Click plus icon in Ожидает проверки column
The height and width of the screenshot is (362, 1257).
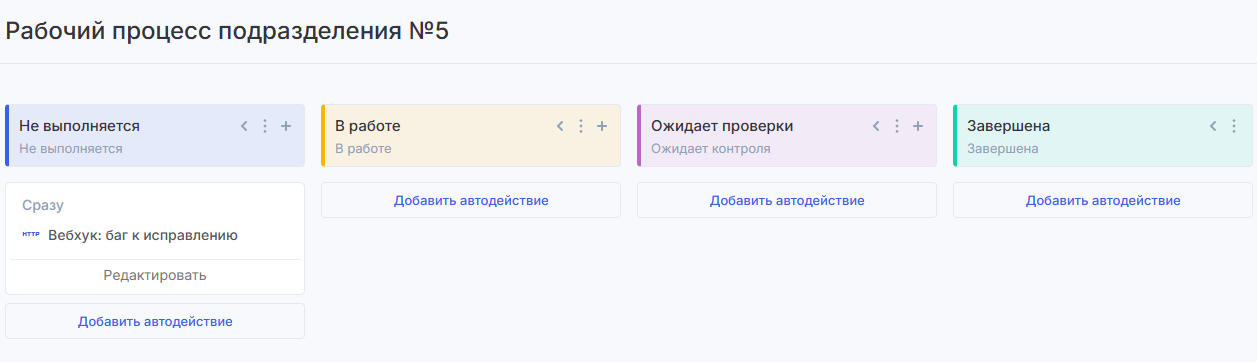918,126
